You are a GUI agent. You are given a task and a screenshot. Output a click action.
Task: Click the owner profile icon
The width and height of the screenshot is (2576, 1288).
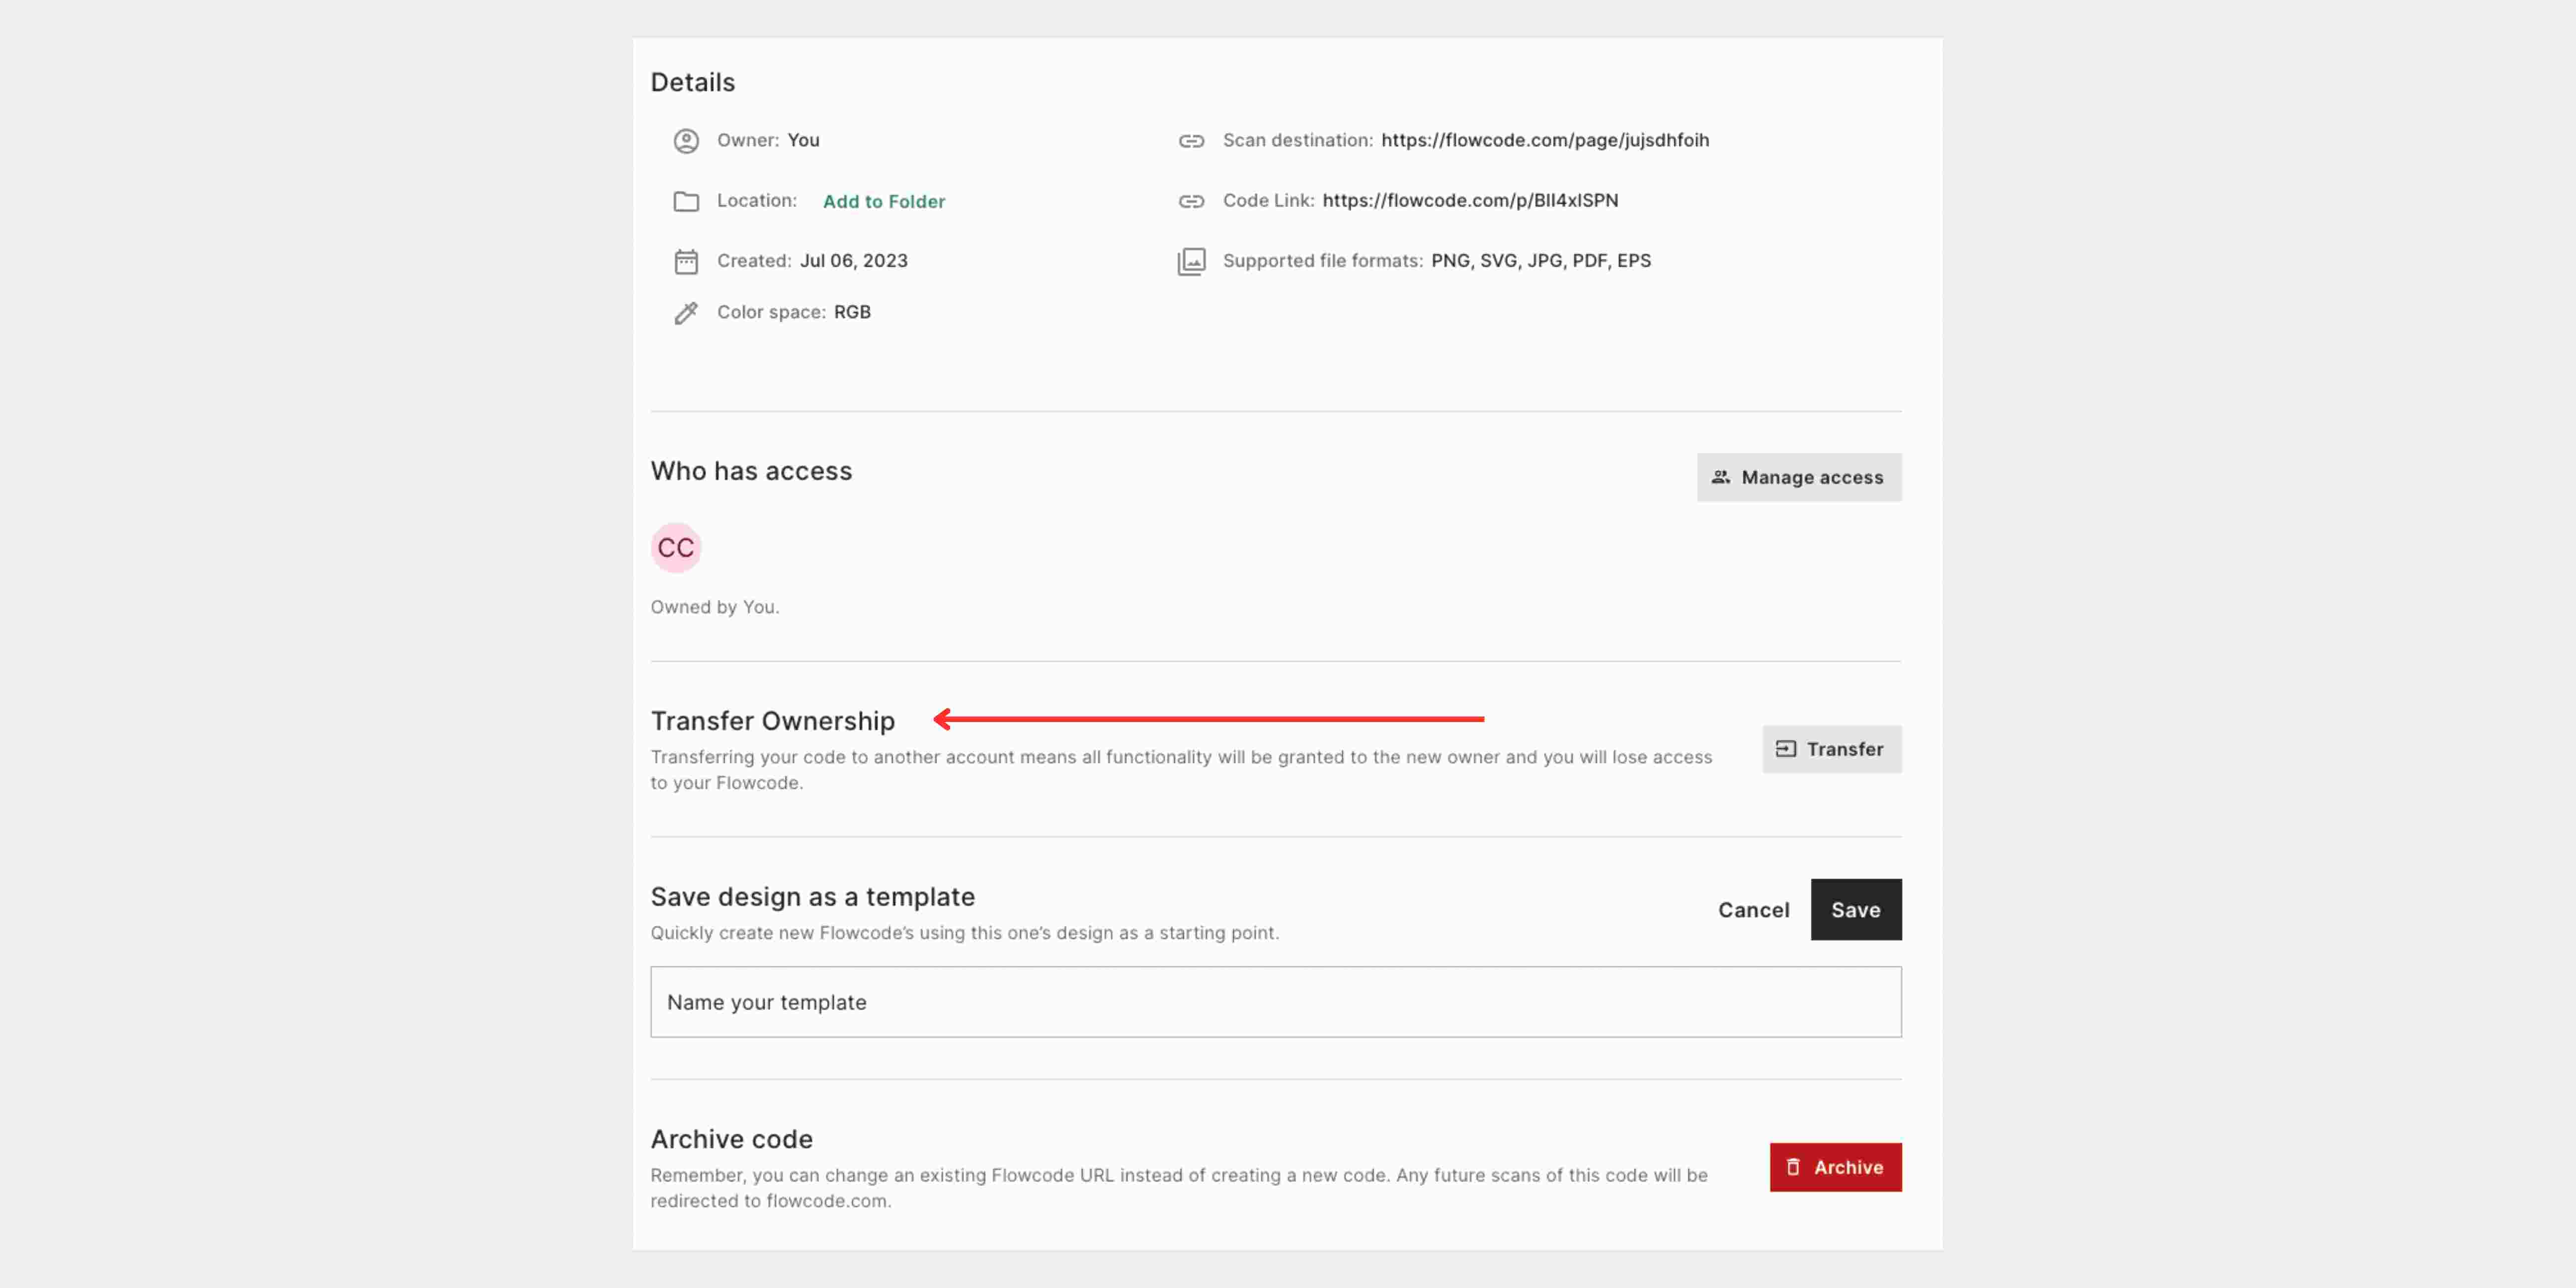(686, 141)
